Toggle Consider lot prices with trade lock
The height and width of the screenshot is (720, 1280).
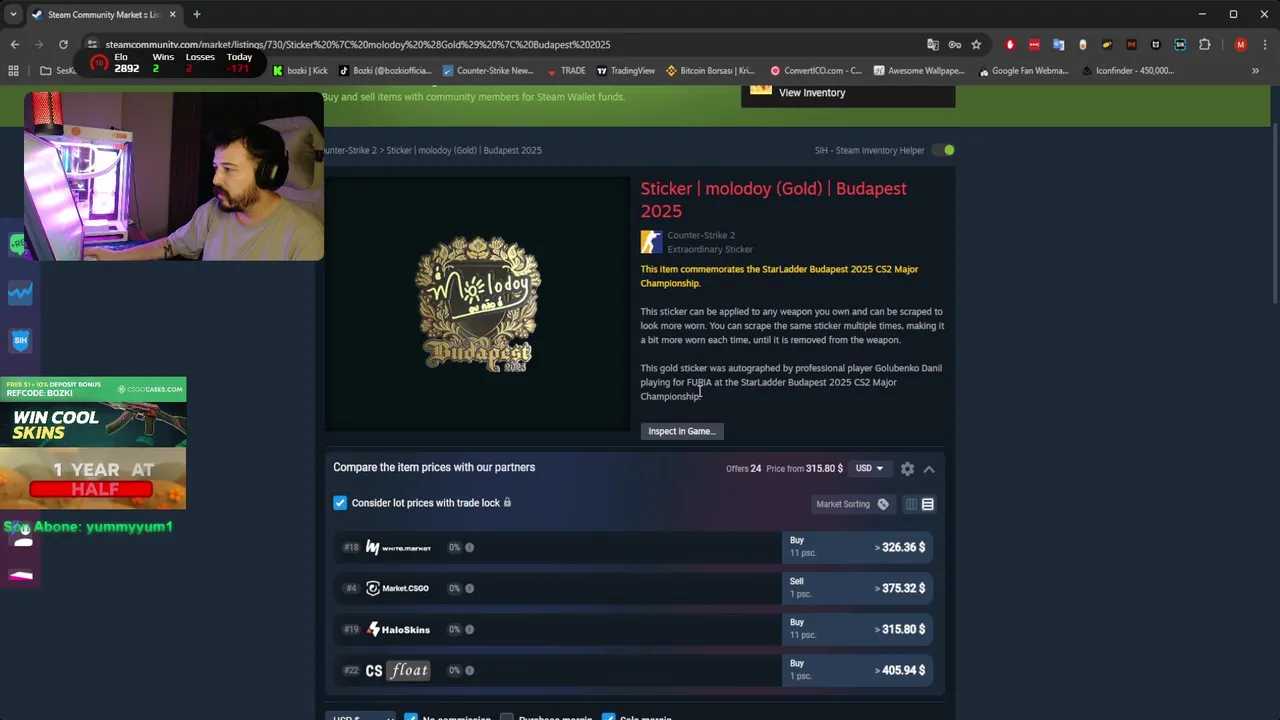(x=340, y=503)
